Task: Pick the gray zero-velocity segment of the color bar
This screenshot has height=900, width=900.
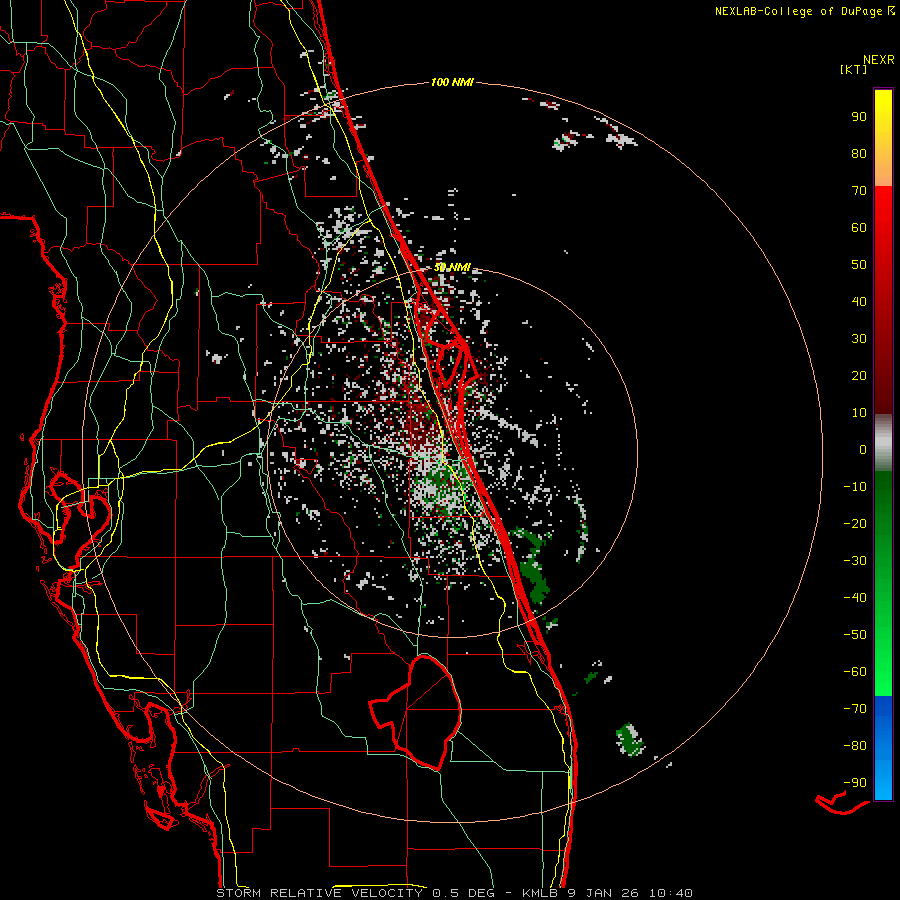Action: pos(883,443)
